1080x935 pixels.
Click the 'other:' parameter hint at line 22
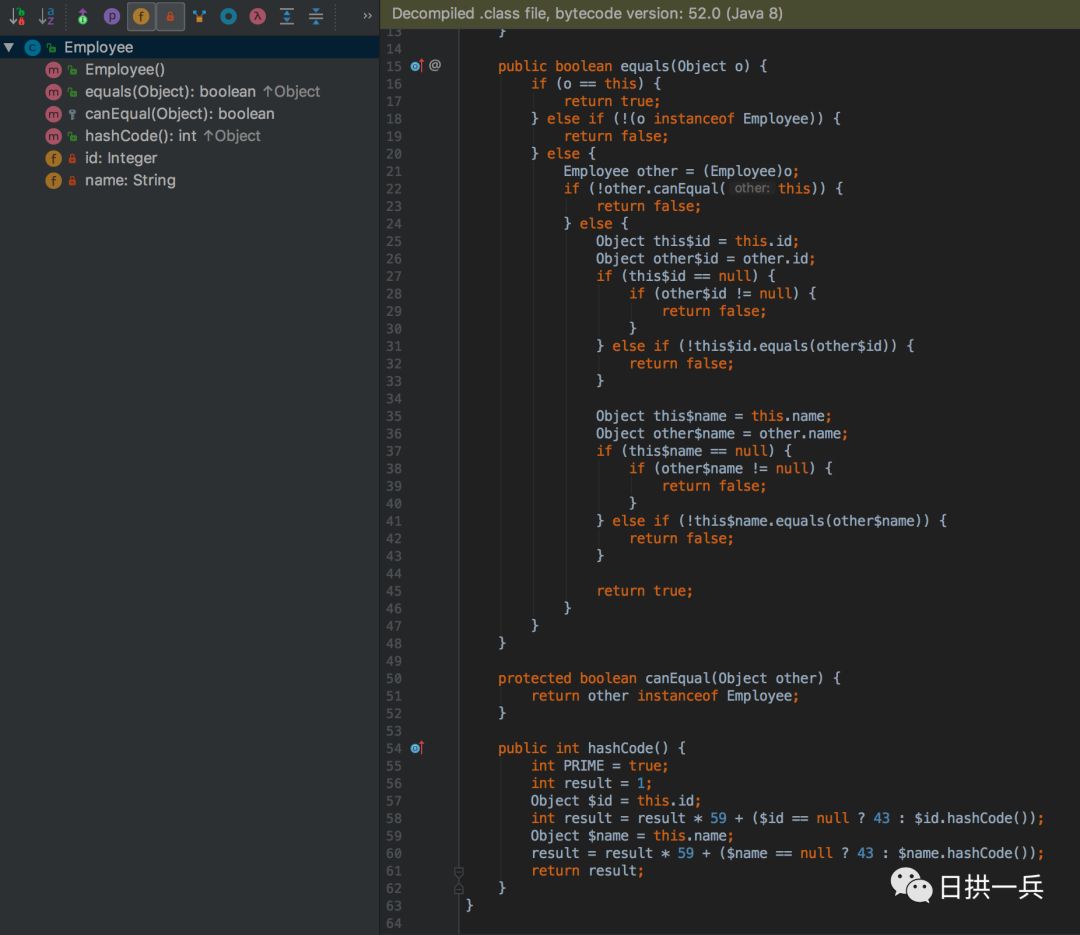751,188
